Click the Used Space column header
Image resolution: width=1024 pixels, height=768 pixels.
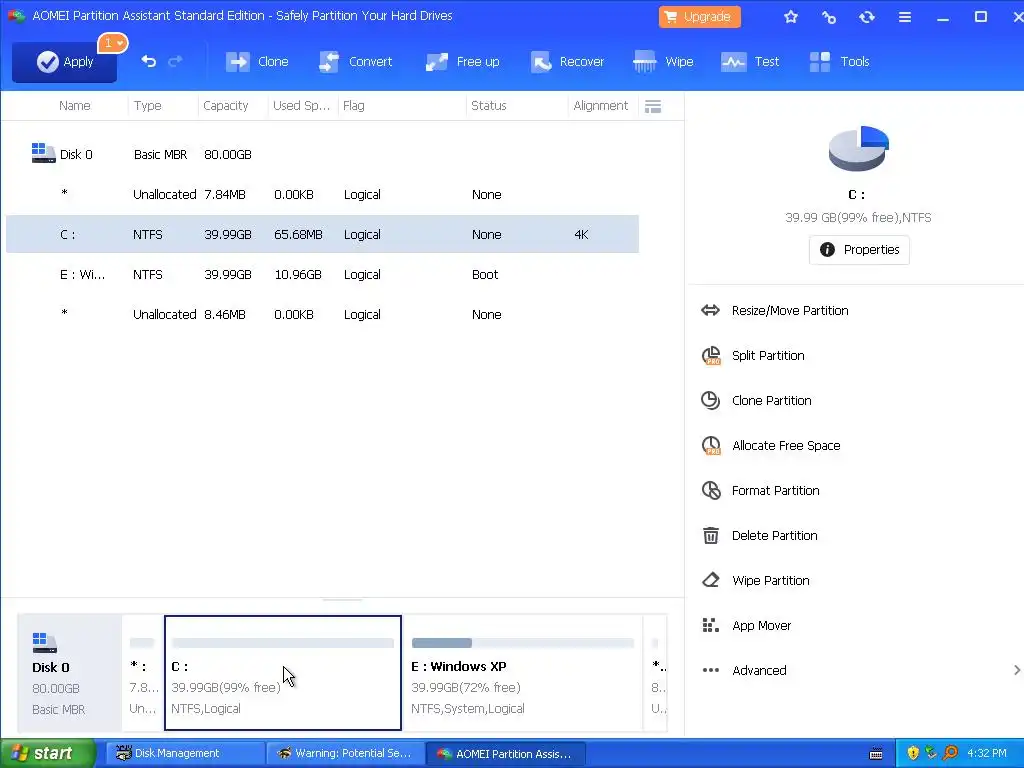click(x=301, y=106)
